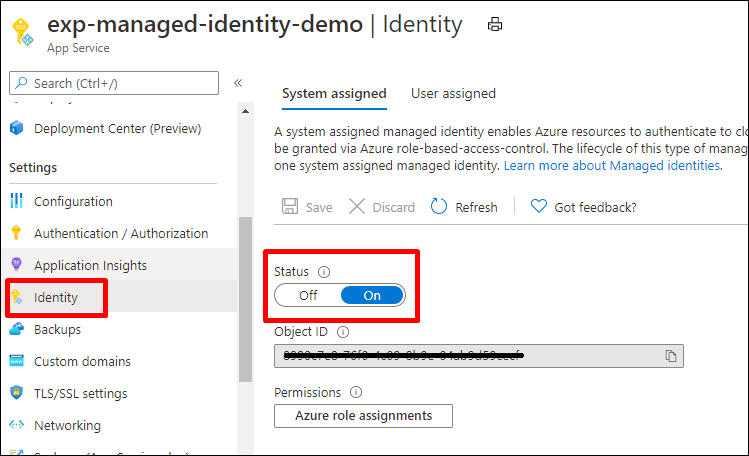Click the feedback heart icon
The image size is (749, 456).
(539, 206)
